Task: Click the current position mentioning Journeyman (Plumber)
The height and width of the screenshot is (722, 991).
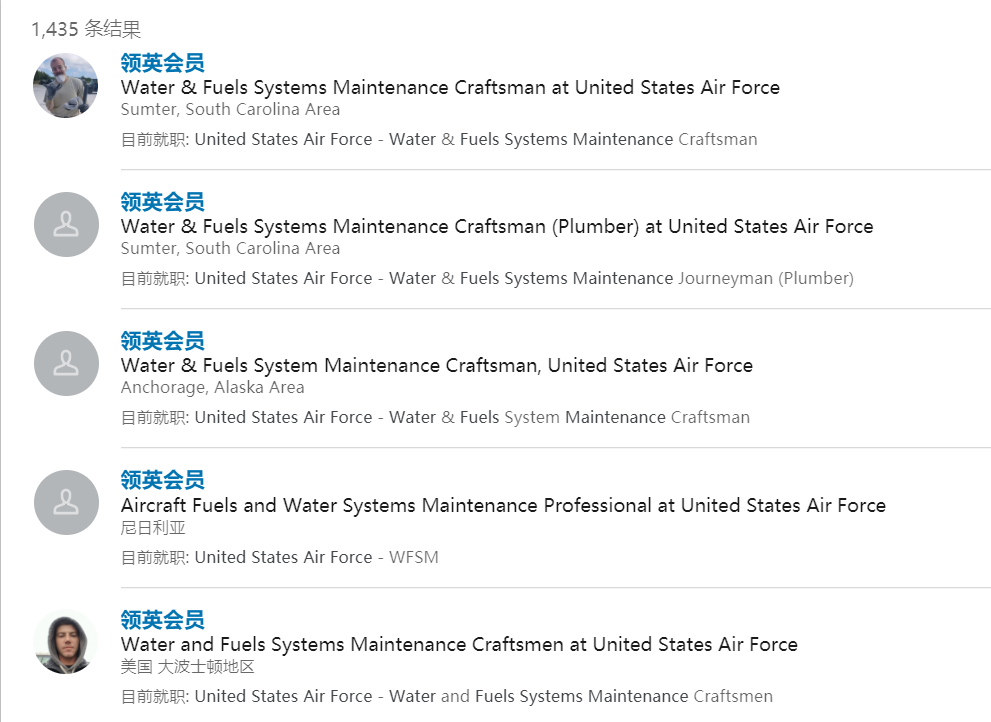Action: 487,278
